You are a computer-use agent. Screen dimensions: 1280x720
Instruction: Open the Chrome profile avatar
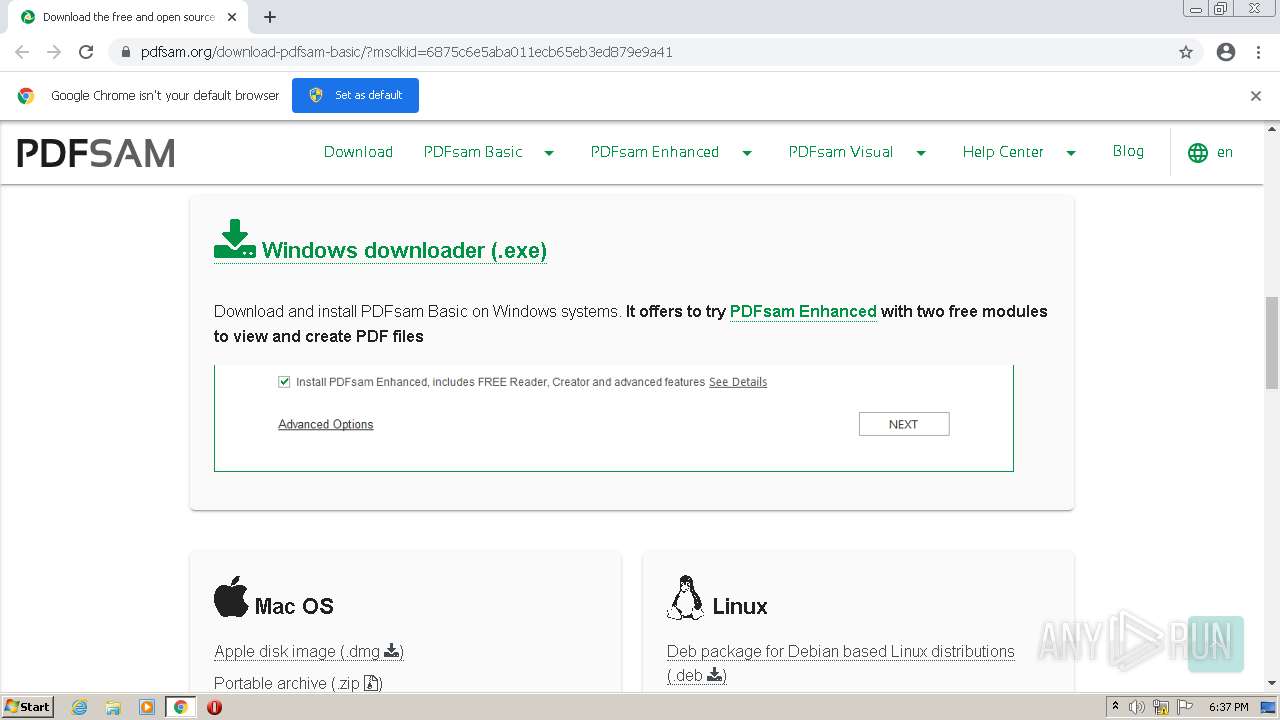(x=1226, y=52)
